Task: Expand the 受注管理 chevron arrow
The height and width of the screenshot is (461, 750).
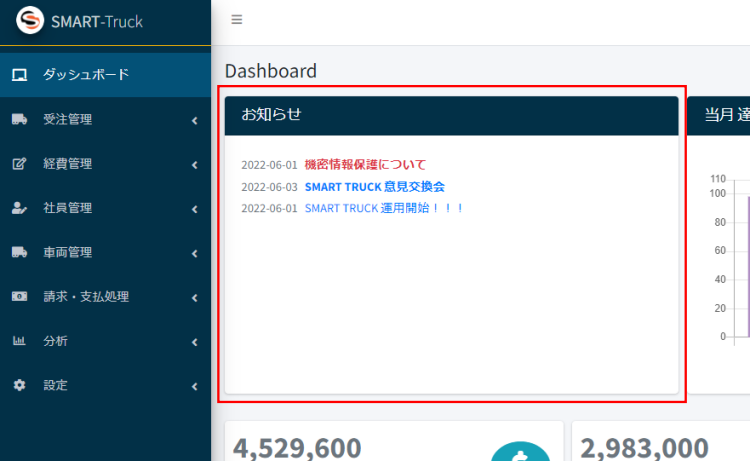Action: [194, 121]
